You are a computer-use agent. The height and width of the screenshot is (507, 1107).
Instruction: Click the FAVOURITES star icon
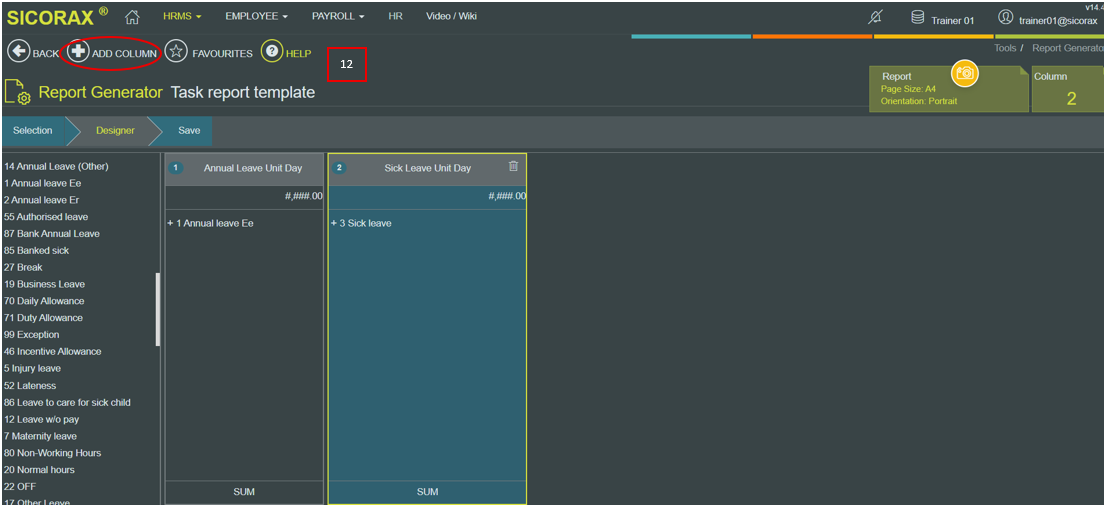pos(176,52)
